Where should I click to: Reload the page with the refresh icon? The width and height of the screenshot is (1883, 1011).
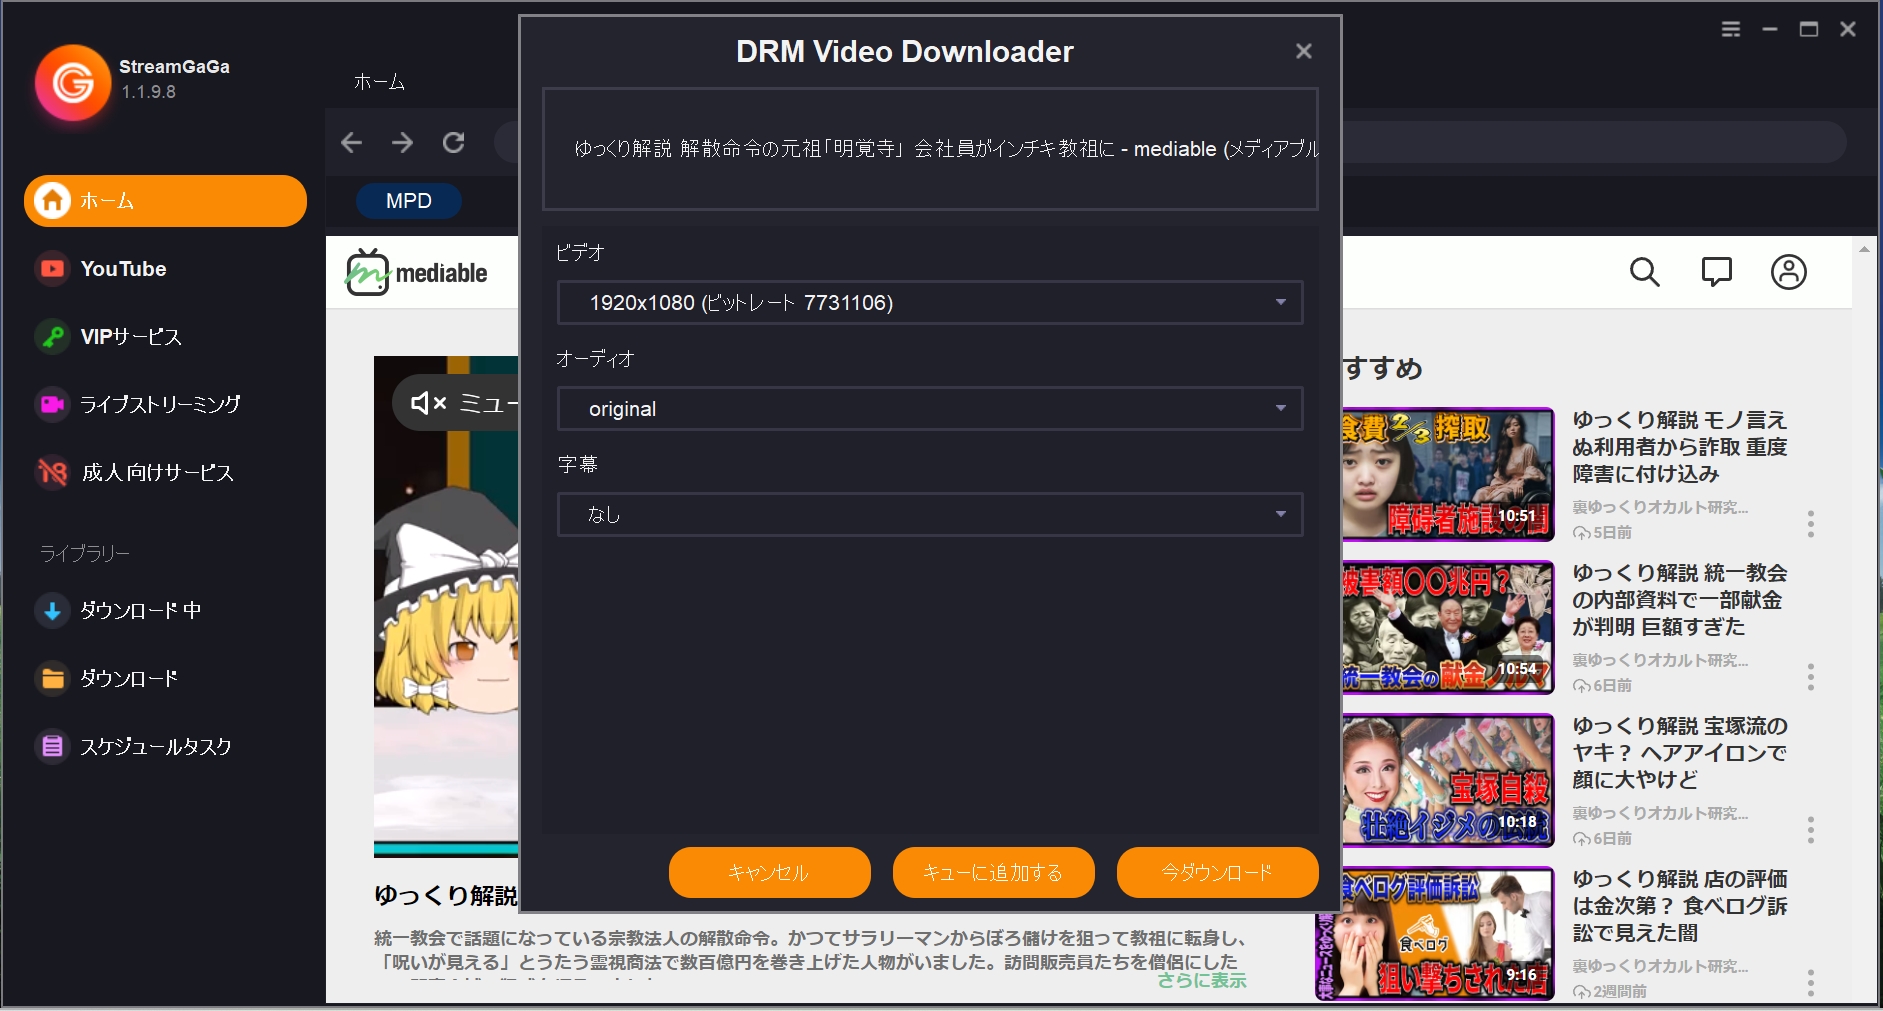pos(454,142)
